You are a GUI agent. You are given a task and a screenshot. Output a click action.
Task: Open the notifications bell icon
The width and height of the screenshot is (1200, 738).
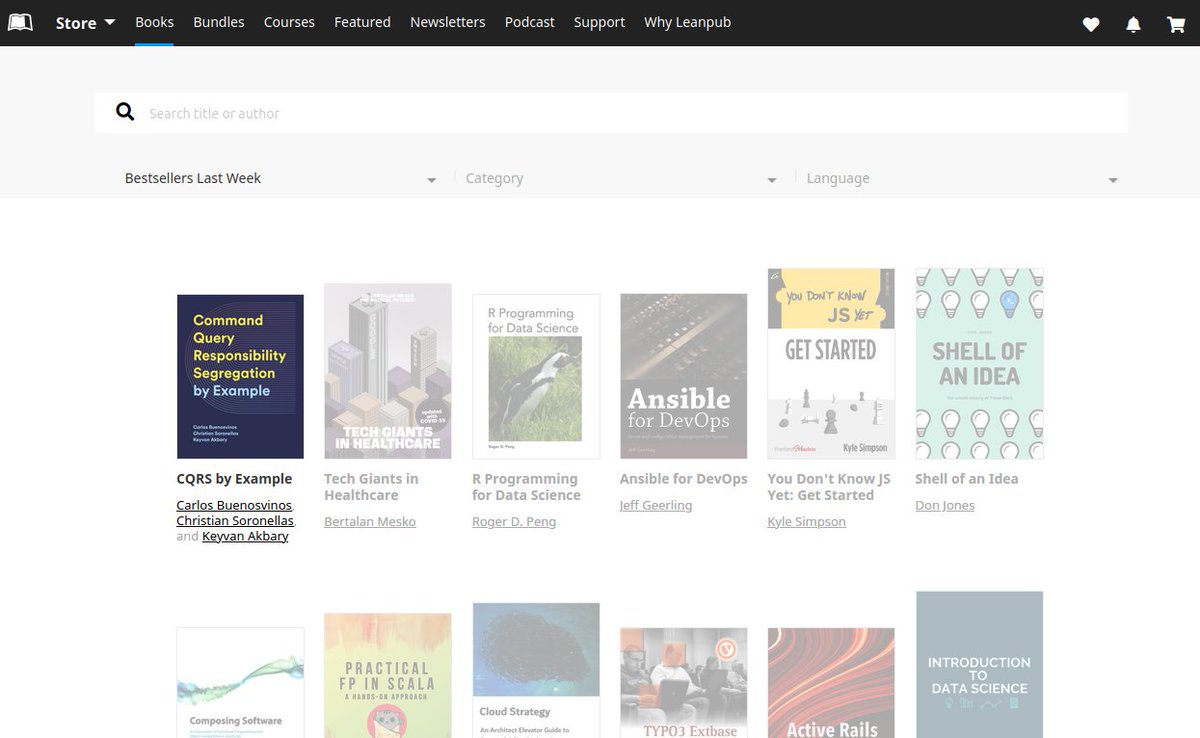[1133, 24]
